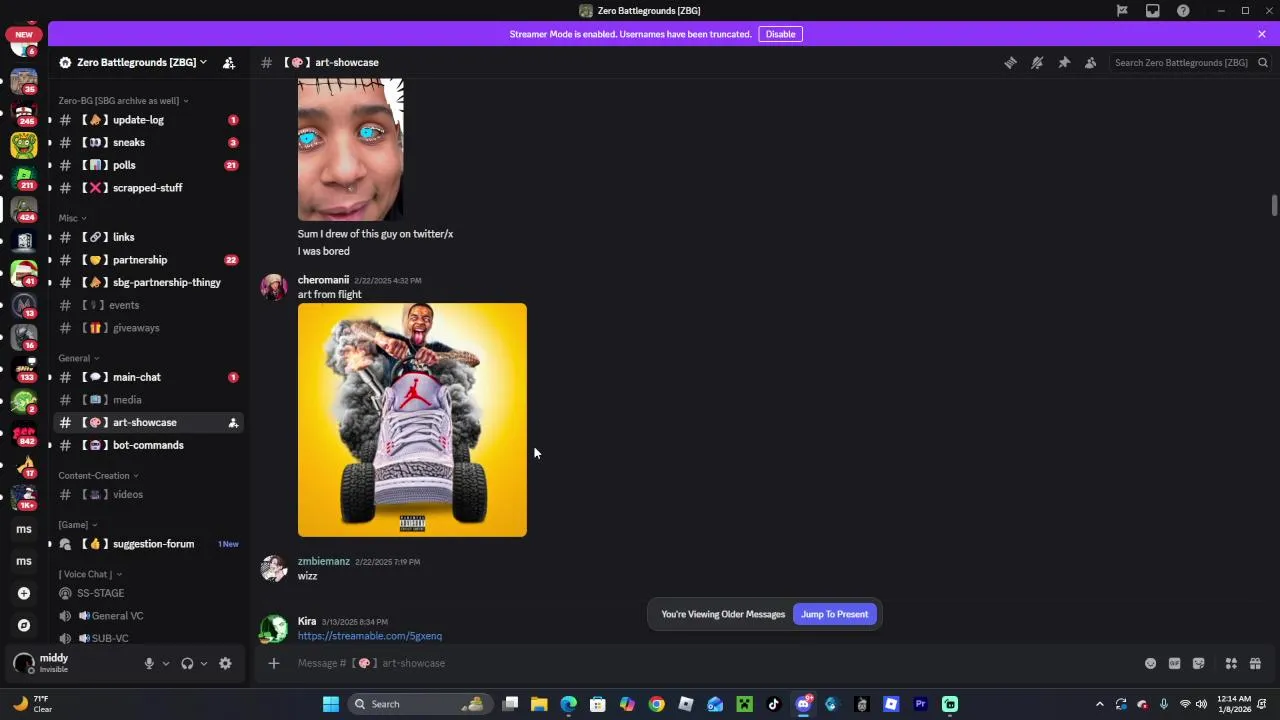Open pinned messages icon
The width and height of the screenshot is (1280, 720).
pos(1064,62)
